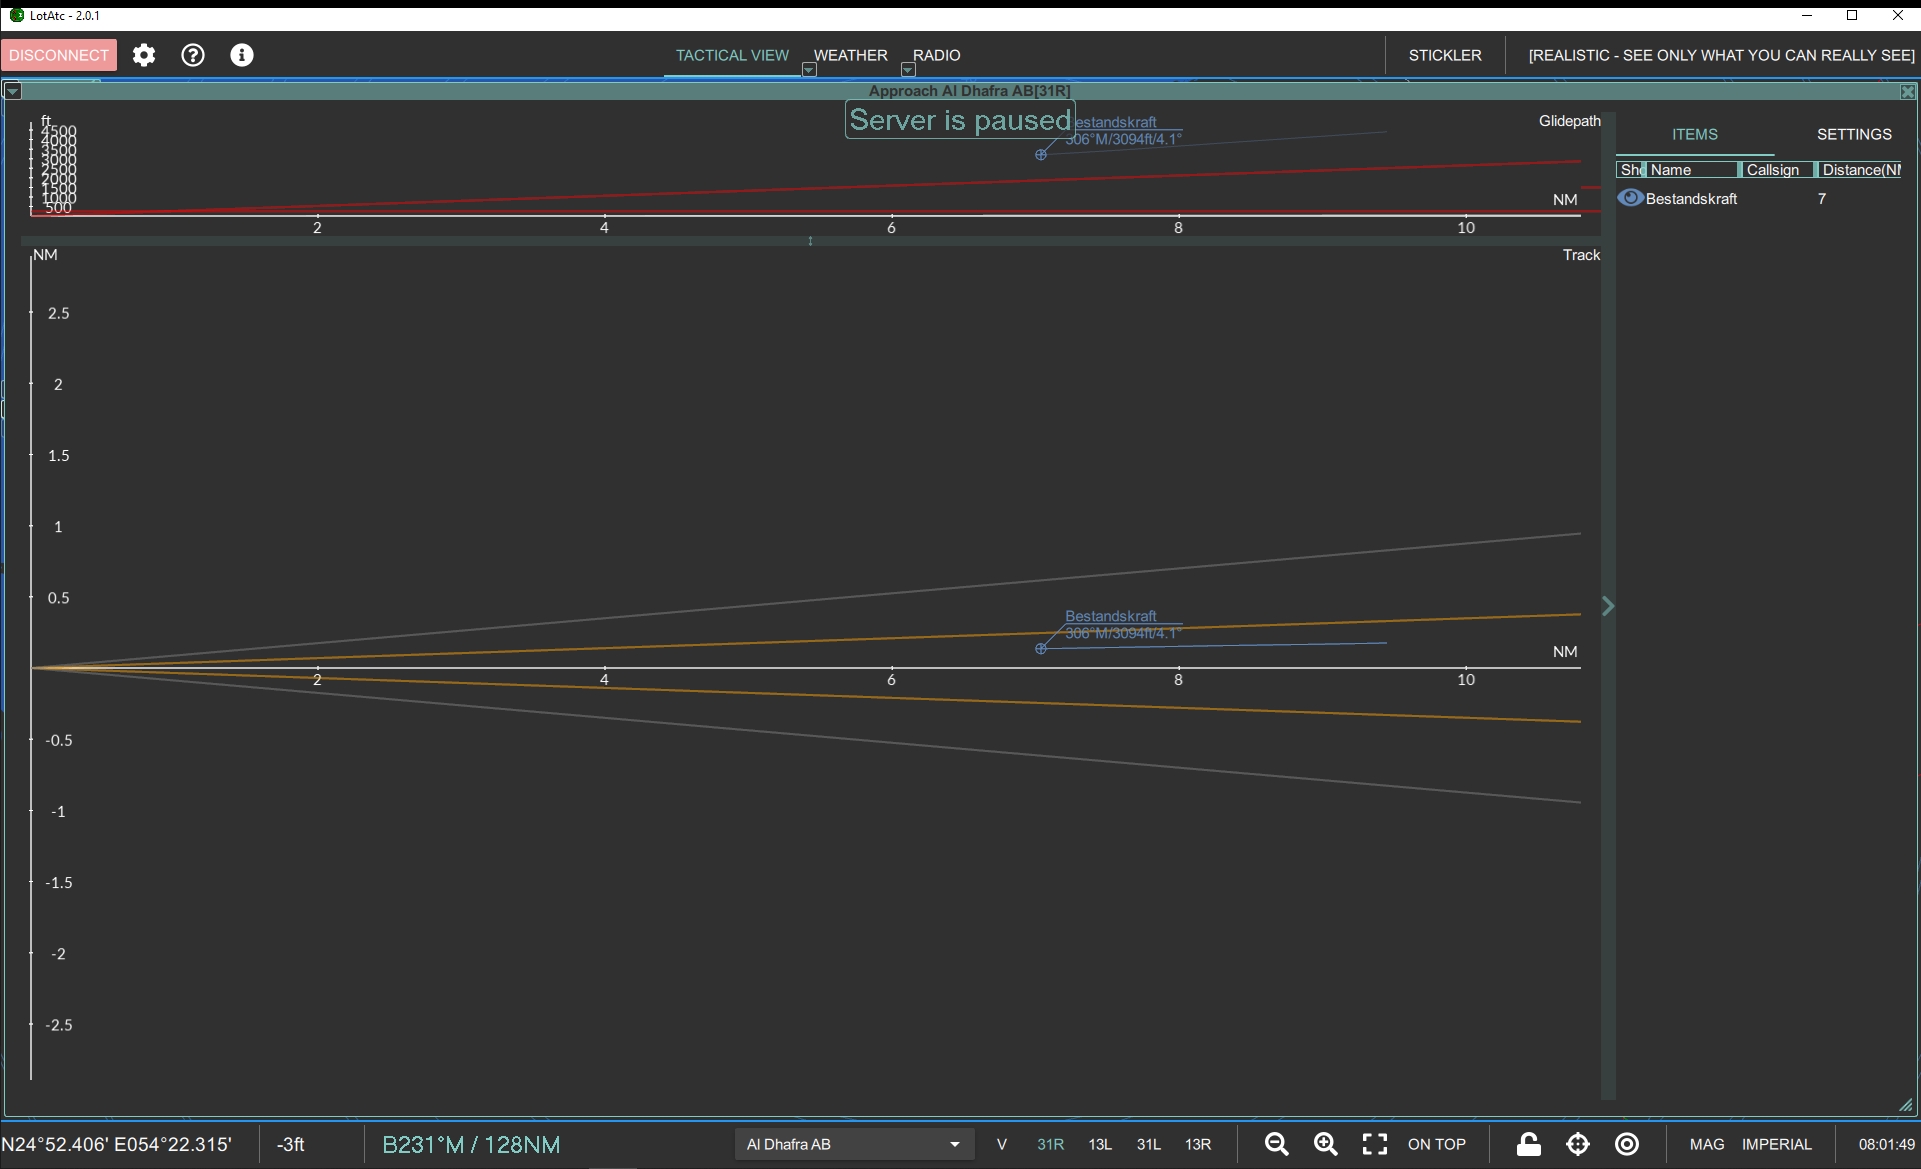
Task: Select runway 31R
Action: [1050, 1144]
